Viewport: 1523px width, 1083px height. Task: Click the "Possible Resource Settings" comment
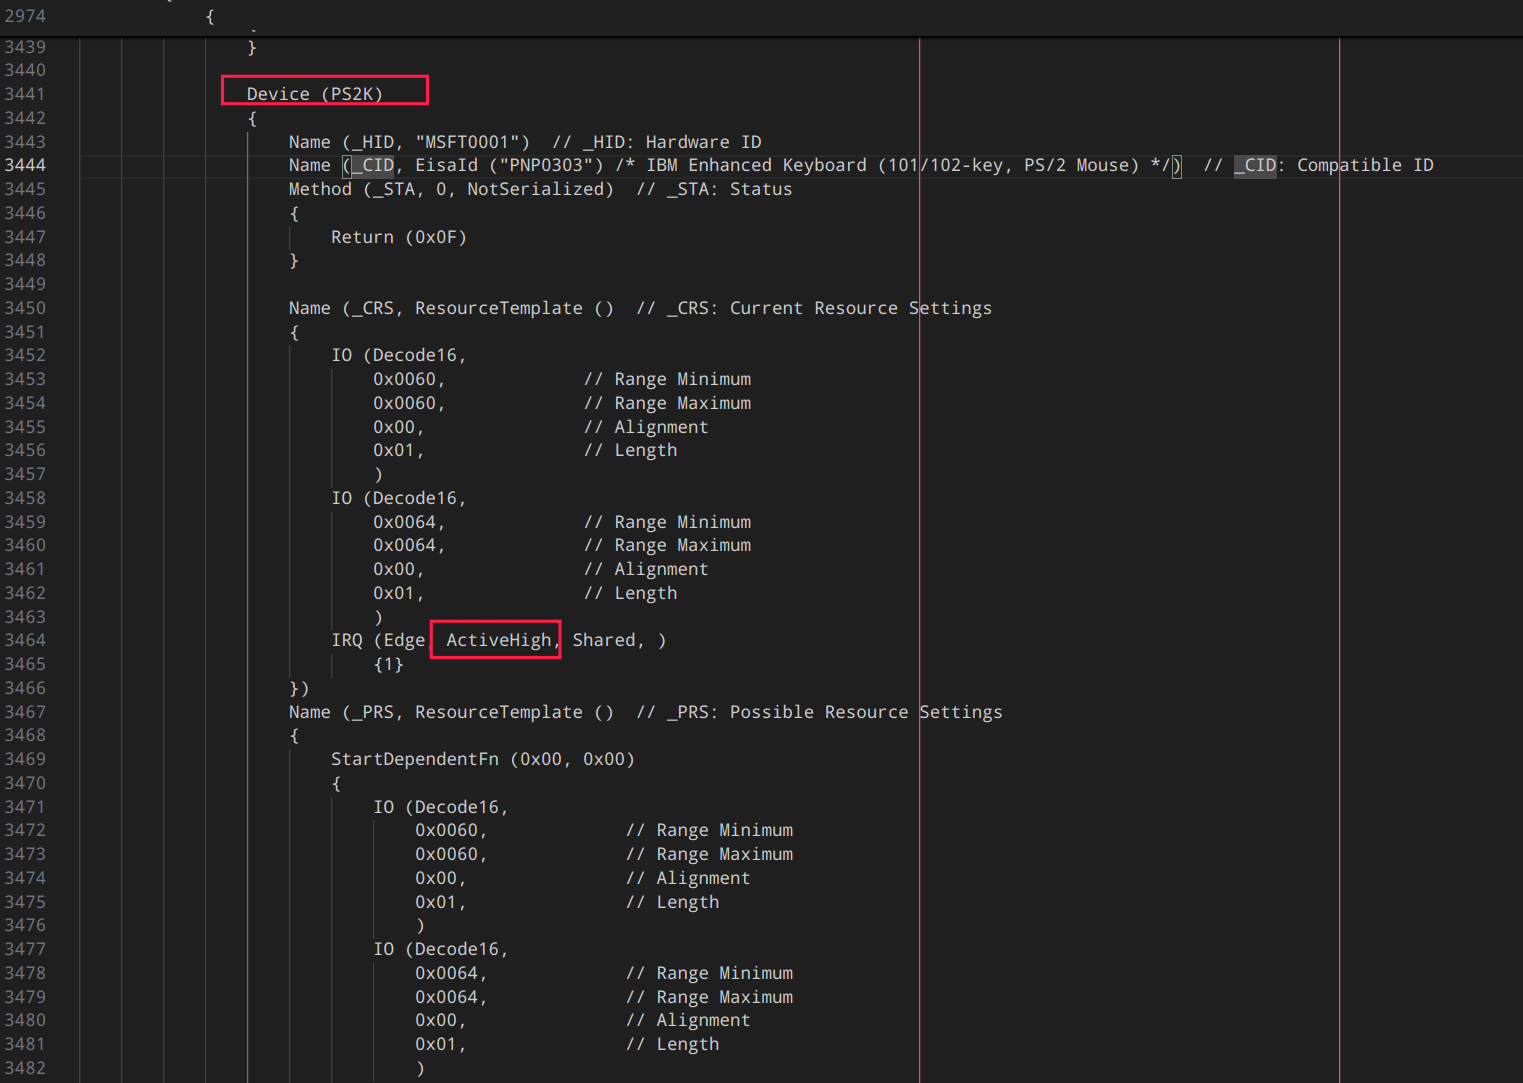[x=866, y=712]
